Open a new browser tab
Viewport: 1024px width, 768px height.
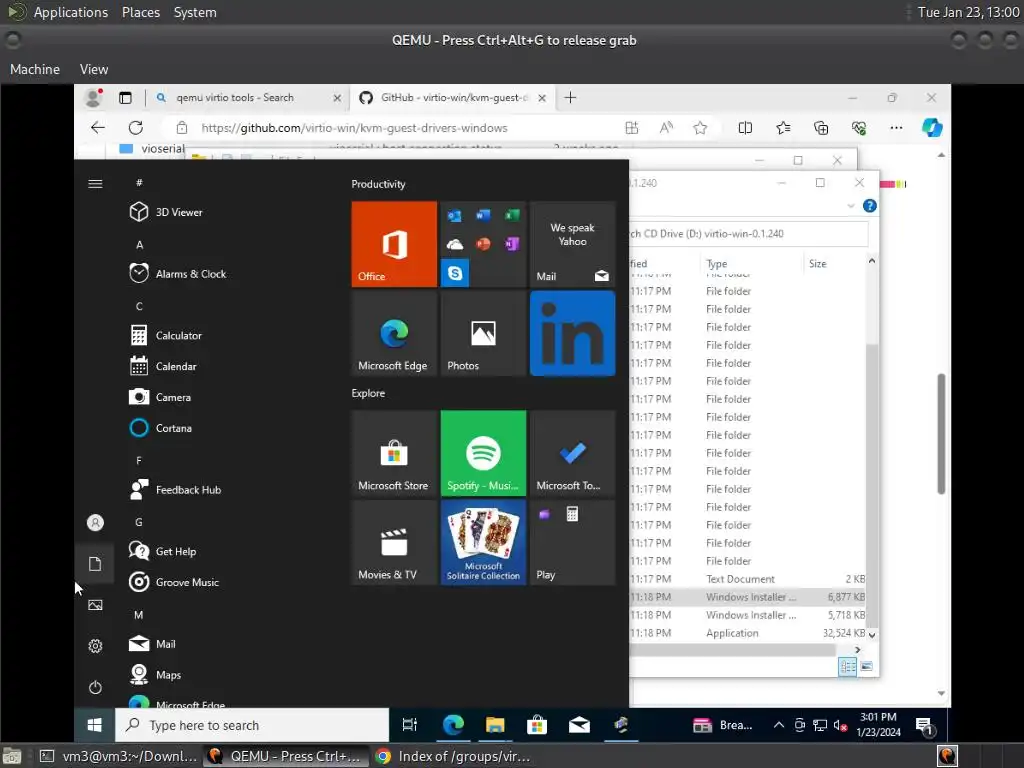click(570, 98)
